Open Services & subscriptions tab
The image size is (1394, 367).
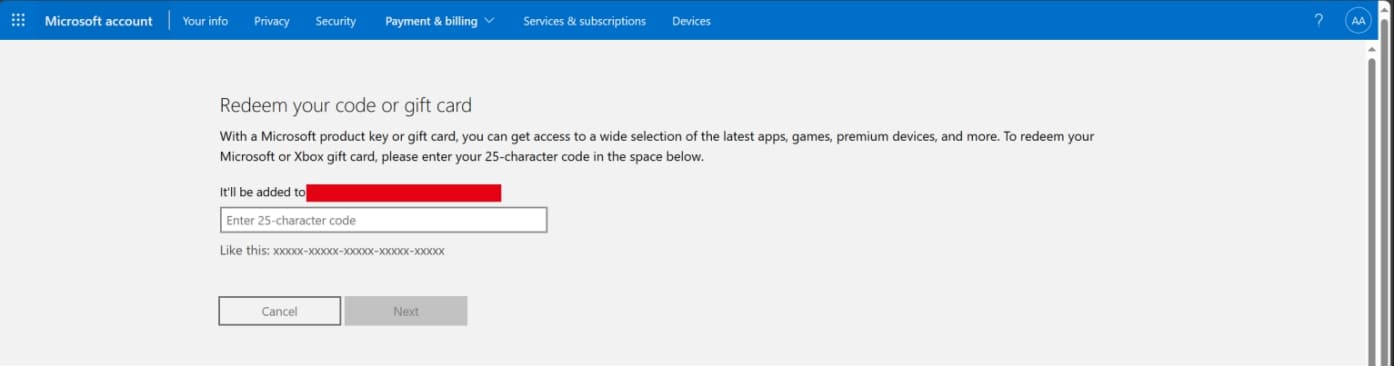[585, 21]
